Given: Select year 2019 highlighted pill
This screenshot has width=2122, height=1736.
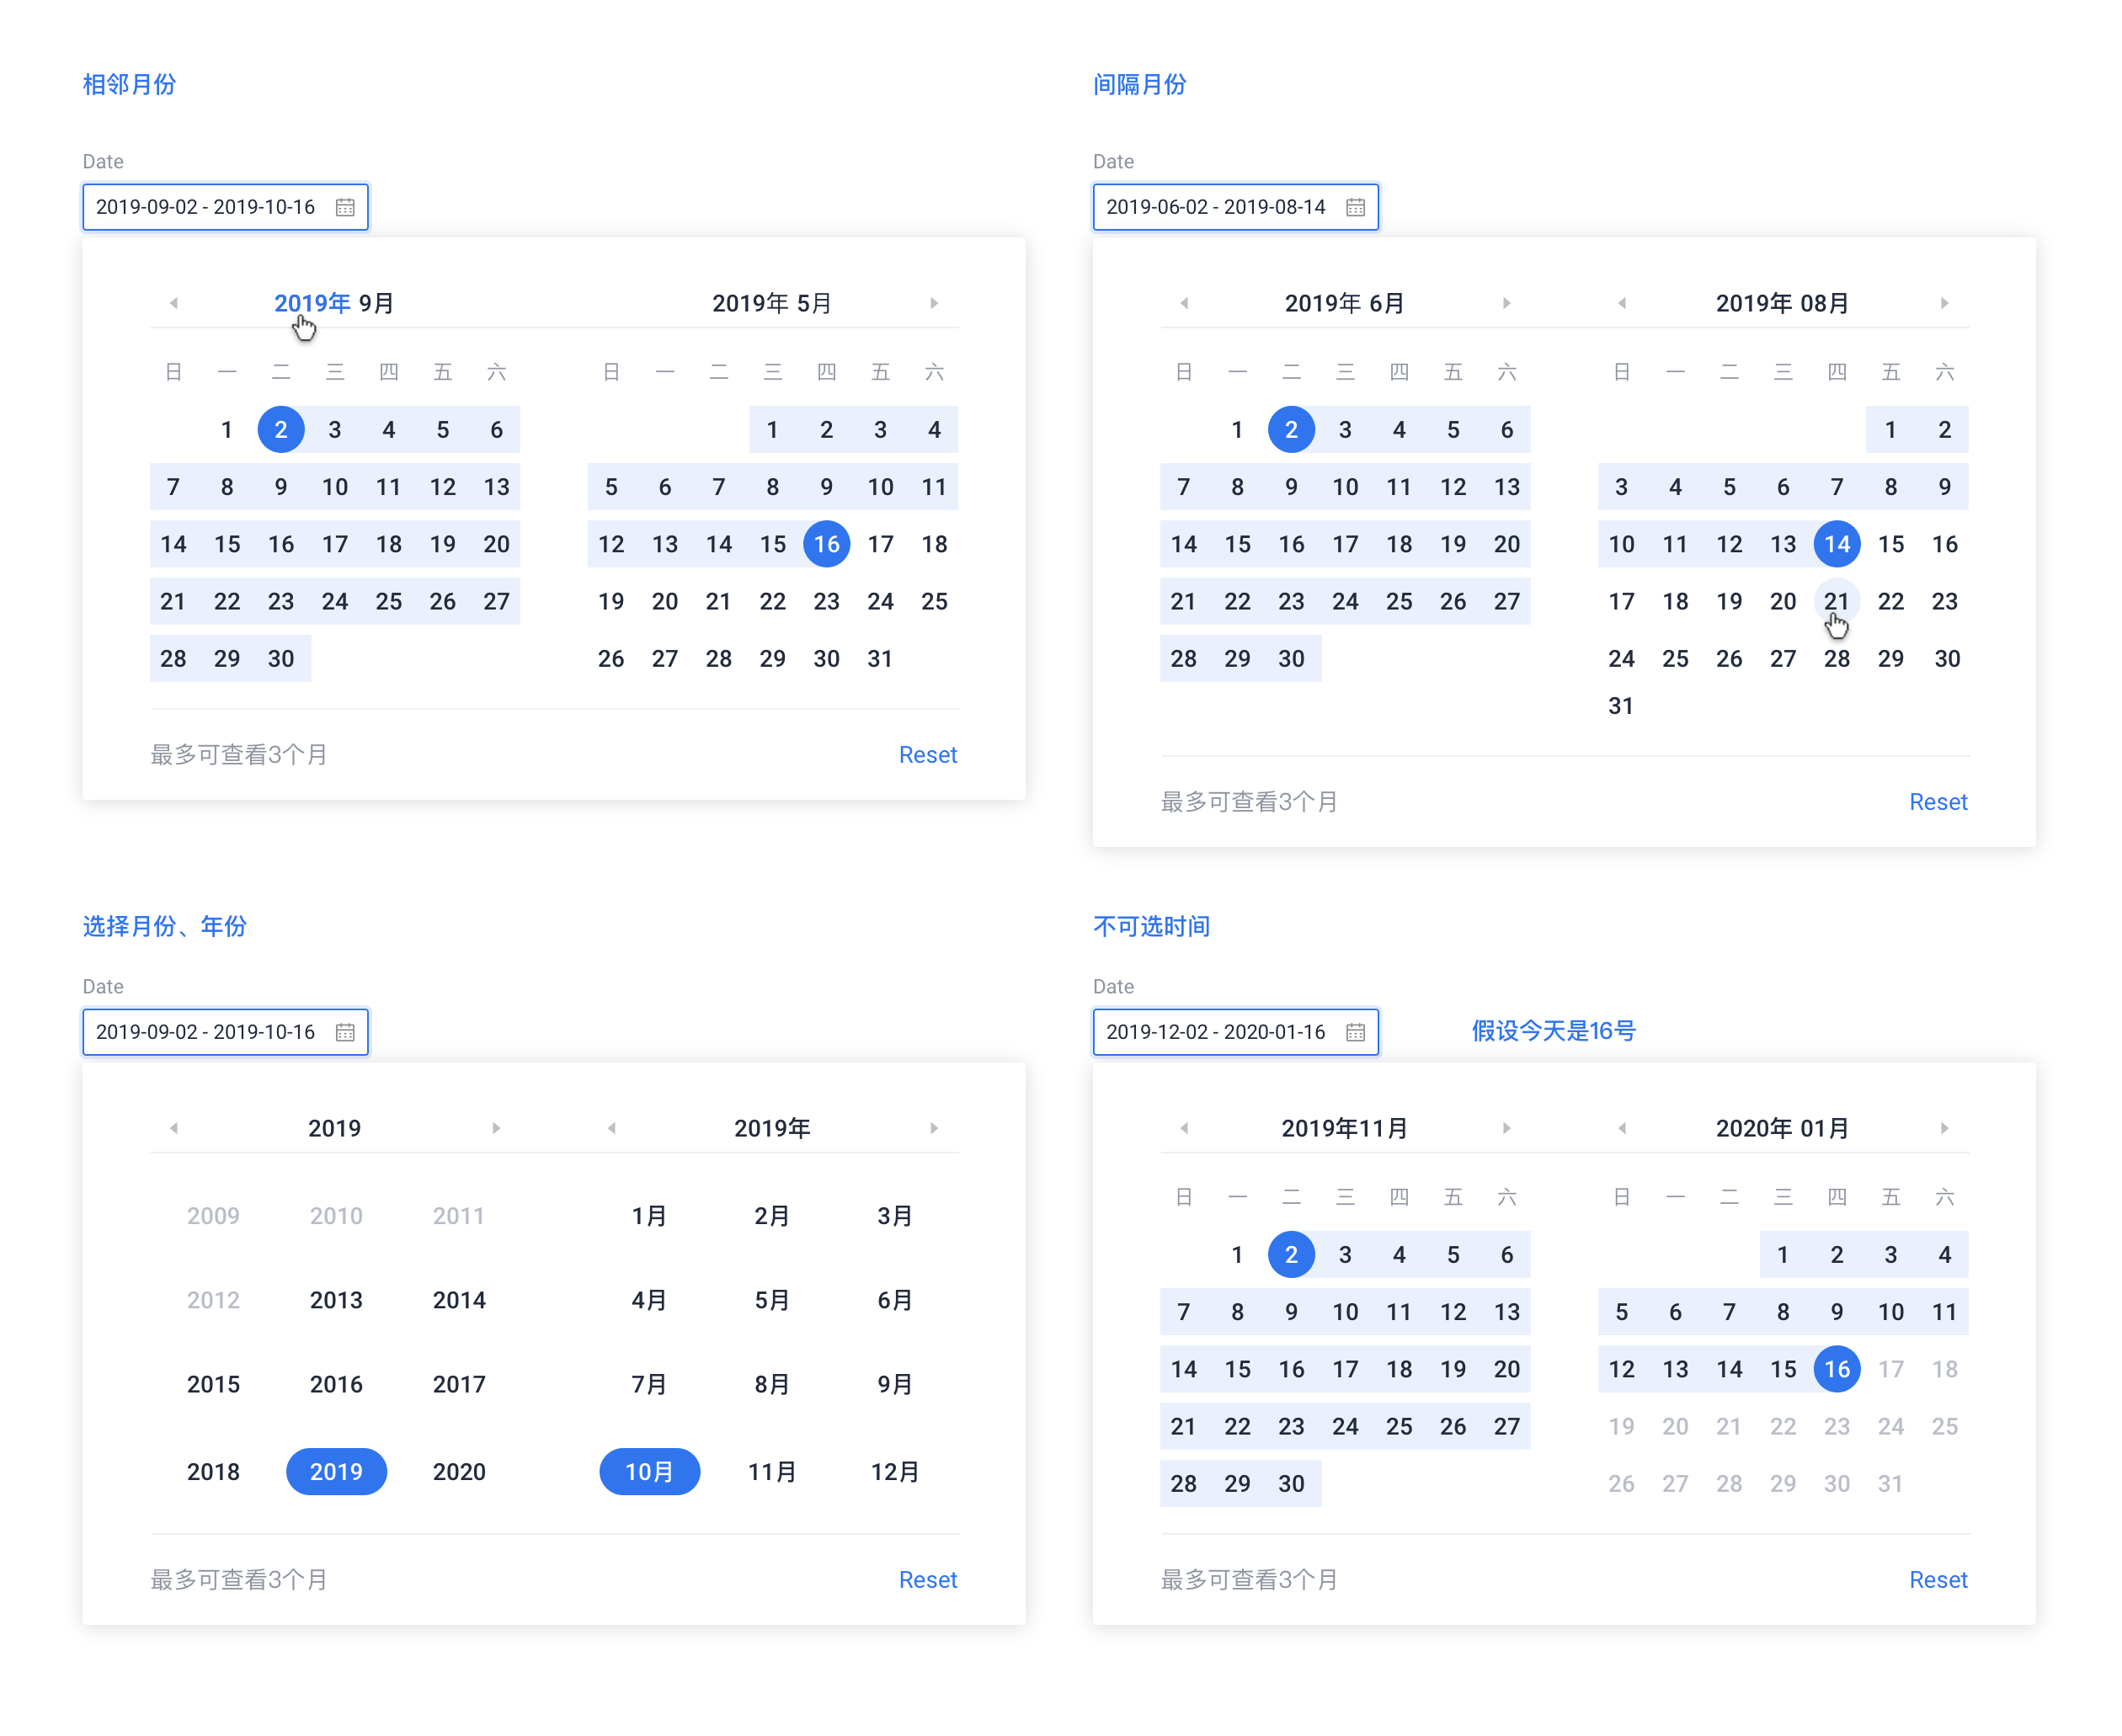Looking at the screenshot, I should click(x=336, y=1472).
